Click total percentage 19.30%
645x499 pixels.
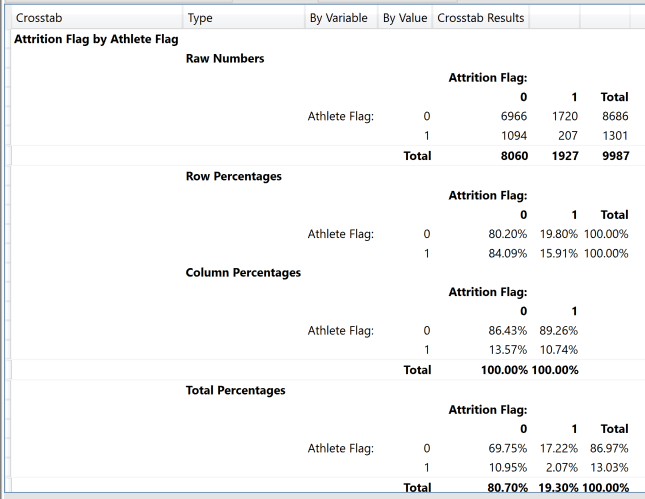[559, 487]
